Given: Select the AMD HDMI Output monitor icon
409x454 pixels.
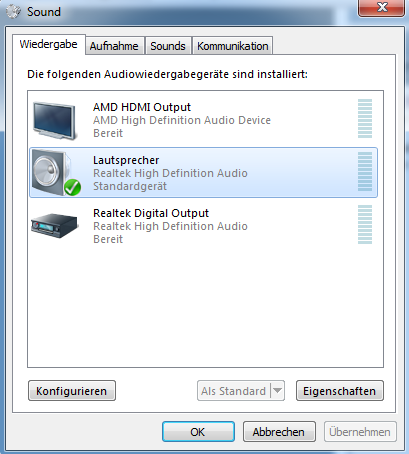Looking at the screenshot, I should [x=55, y=121].
